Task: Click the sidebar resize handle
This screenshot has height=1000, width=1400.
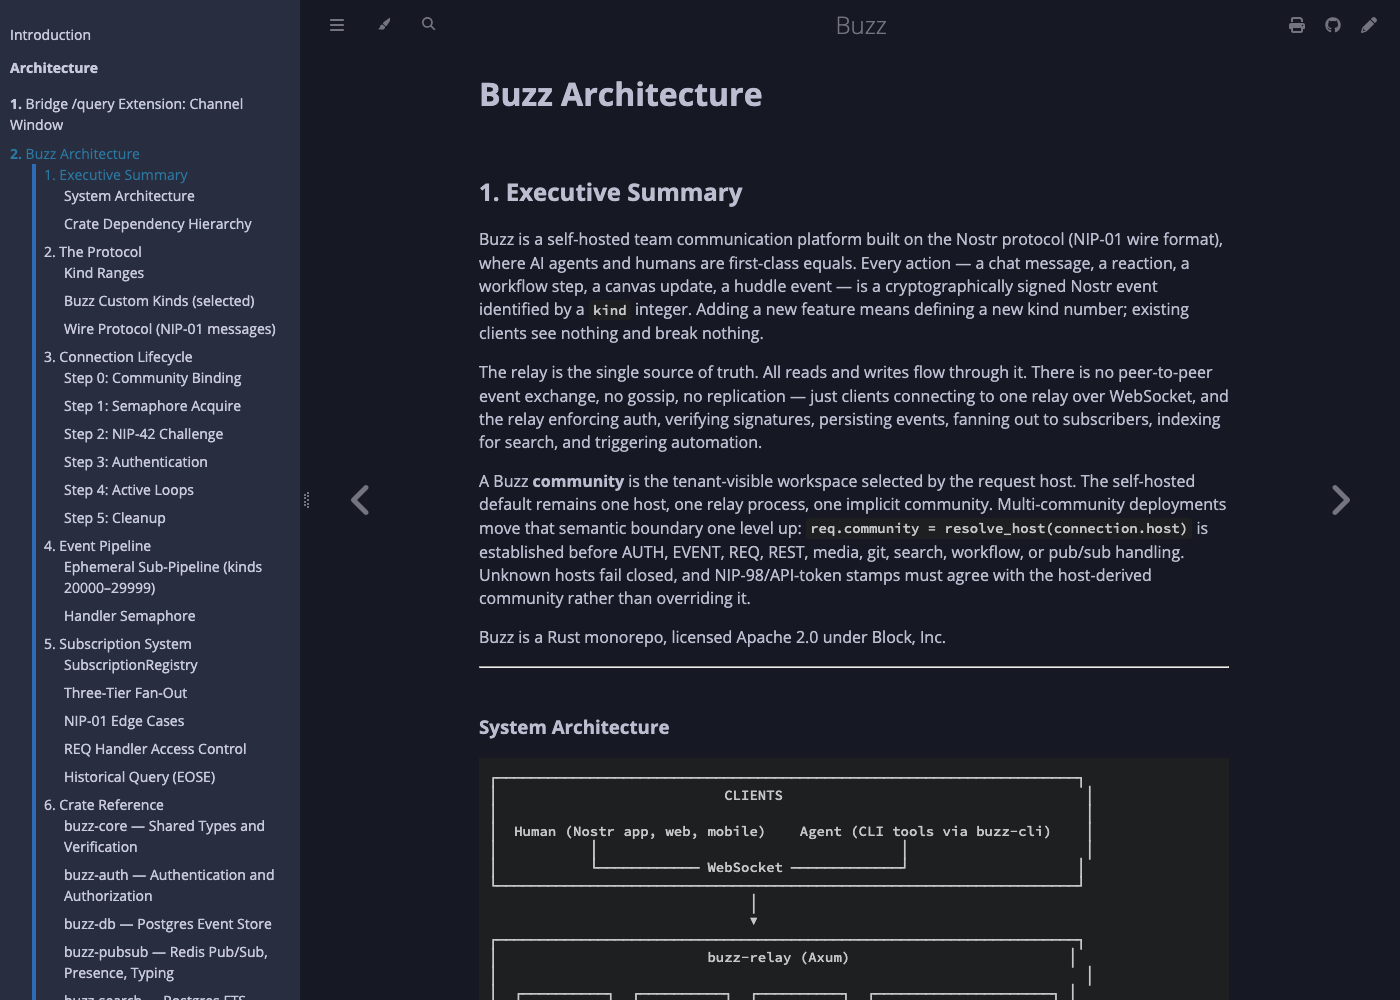Action: tap(306, 500)
